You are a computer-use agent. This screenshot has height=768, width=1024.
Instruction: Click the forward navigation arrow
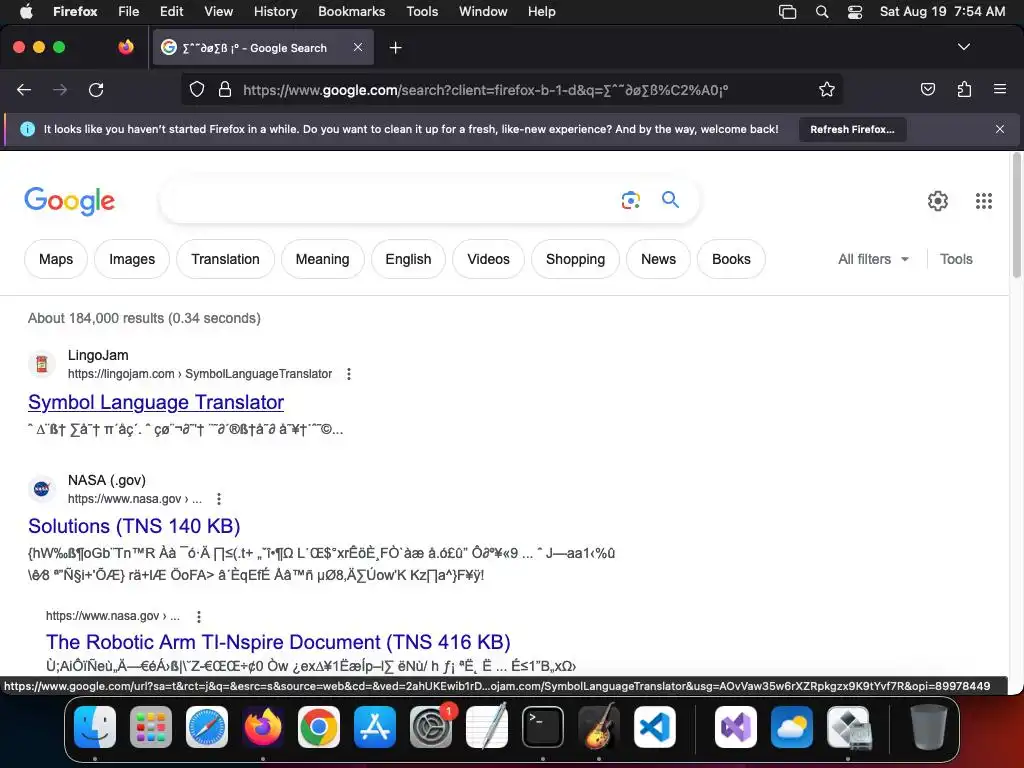(60, 89)
